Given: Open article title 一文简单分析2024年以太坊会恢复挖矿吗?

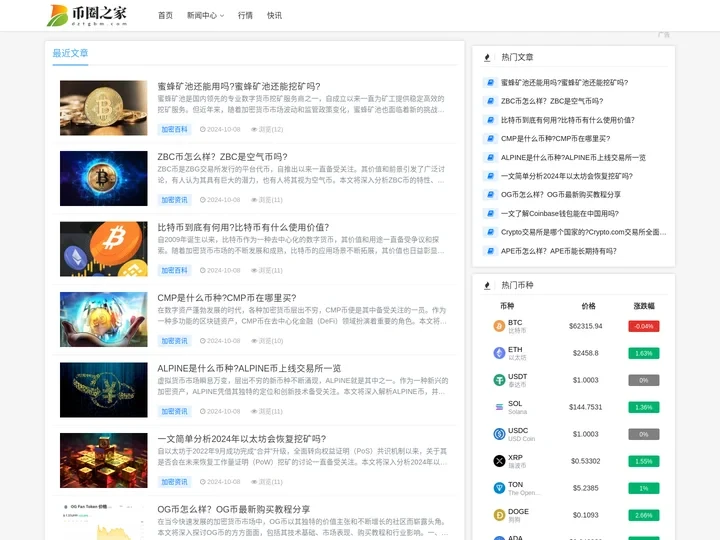Looking at the screenshot, I should click(x=242, y=439).
